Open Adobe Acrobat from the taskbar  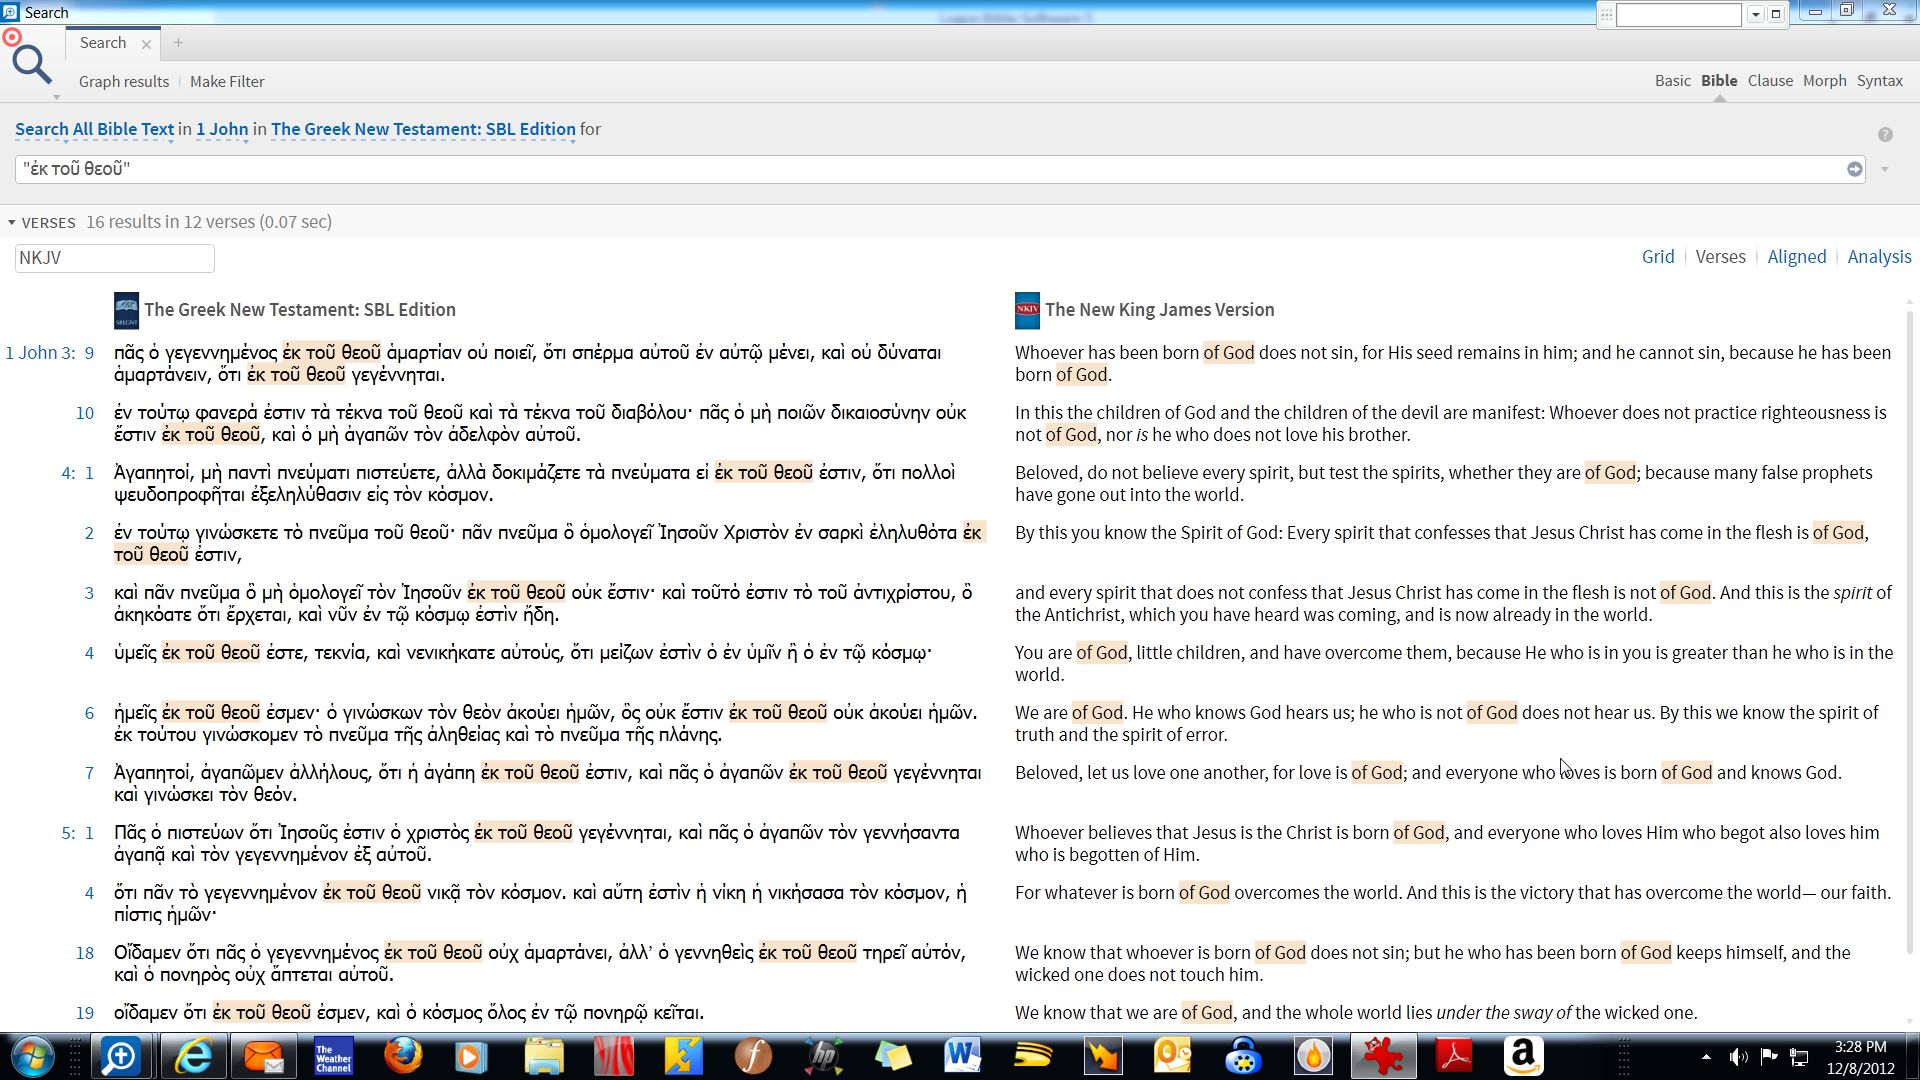pos(1453,1056)
